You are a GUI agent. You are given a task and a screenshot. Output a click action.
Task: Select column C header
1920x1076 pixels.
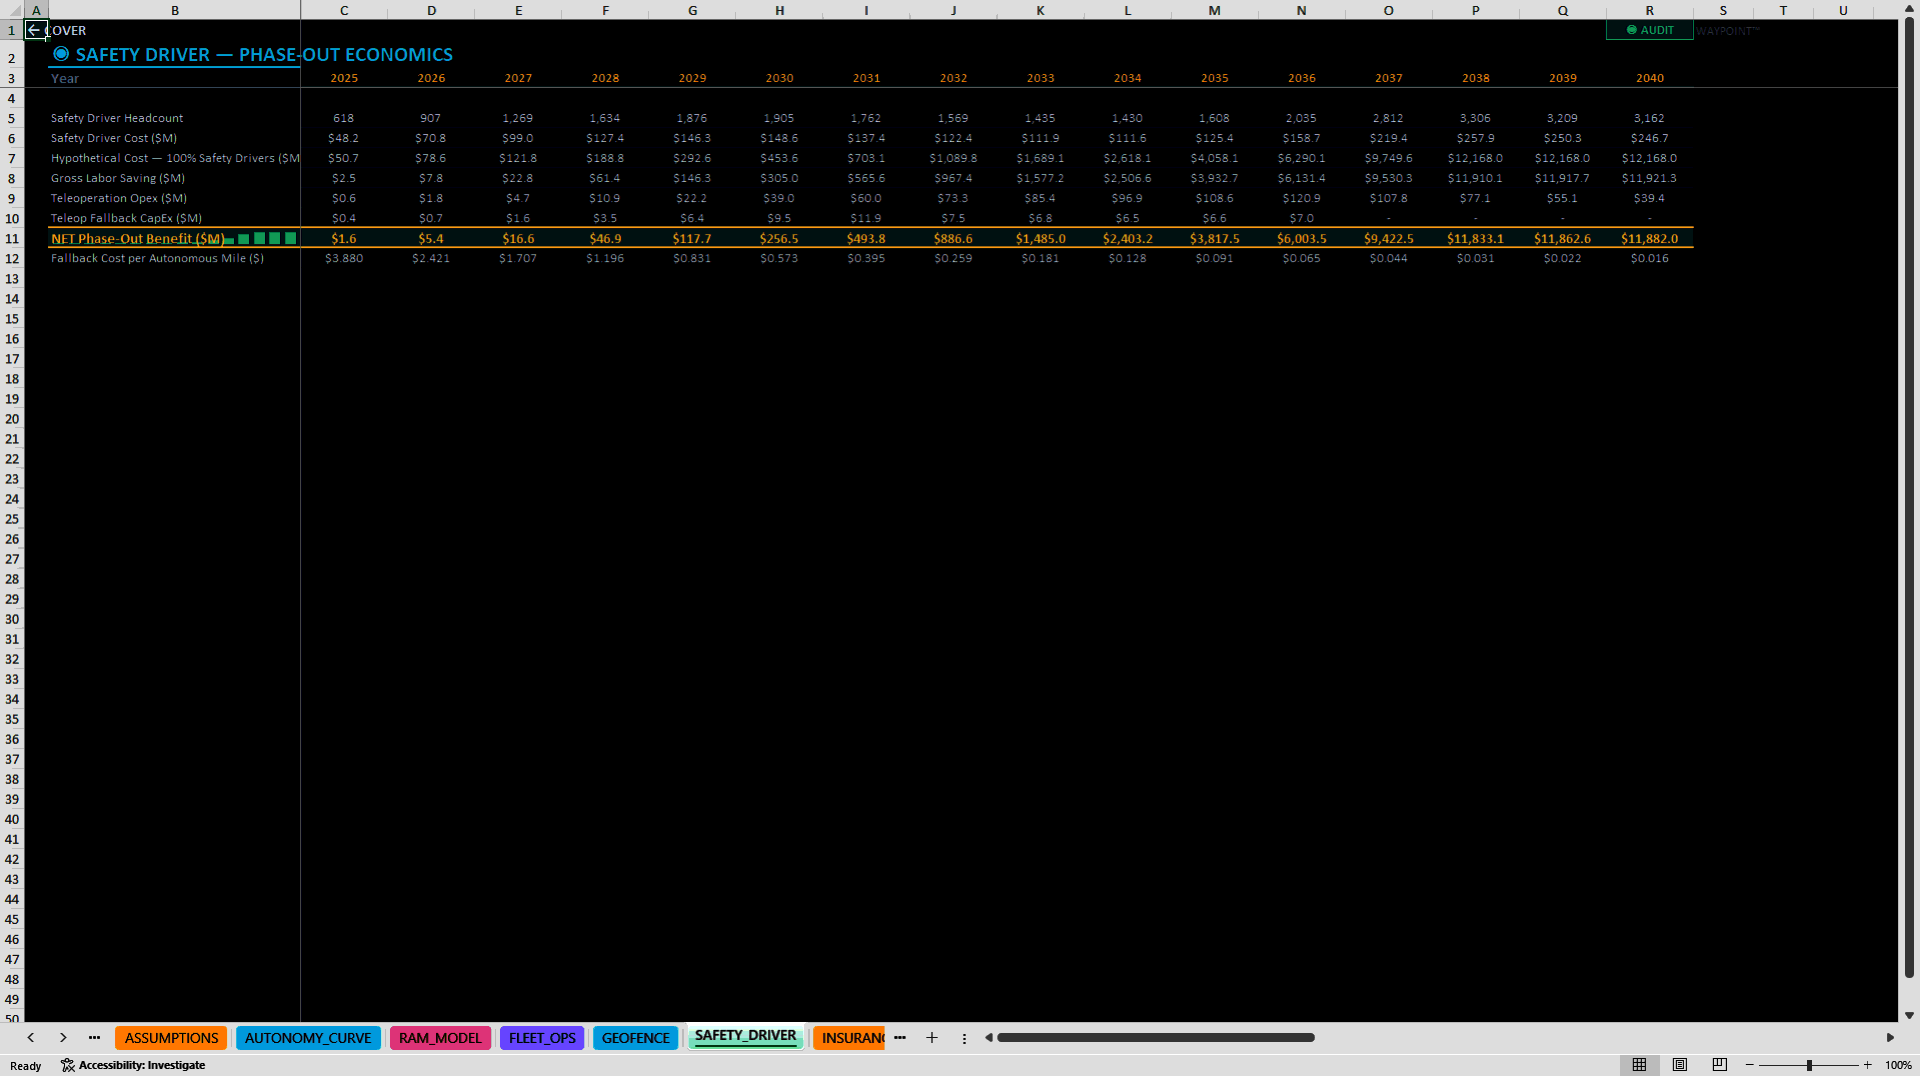(344, 10)
